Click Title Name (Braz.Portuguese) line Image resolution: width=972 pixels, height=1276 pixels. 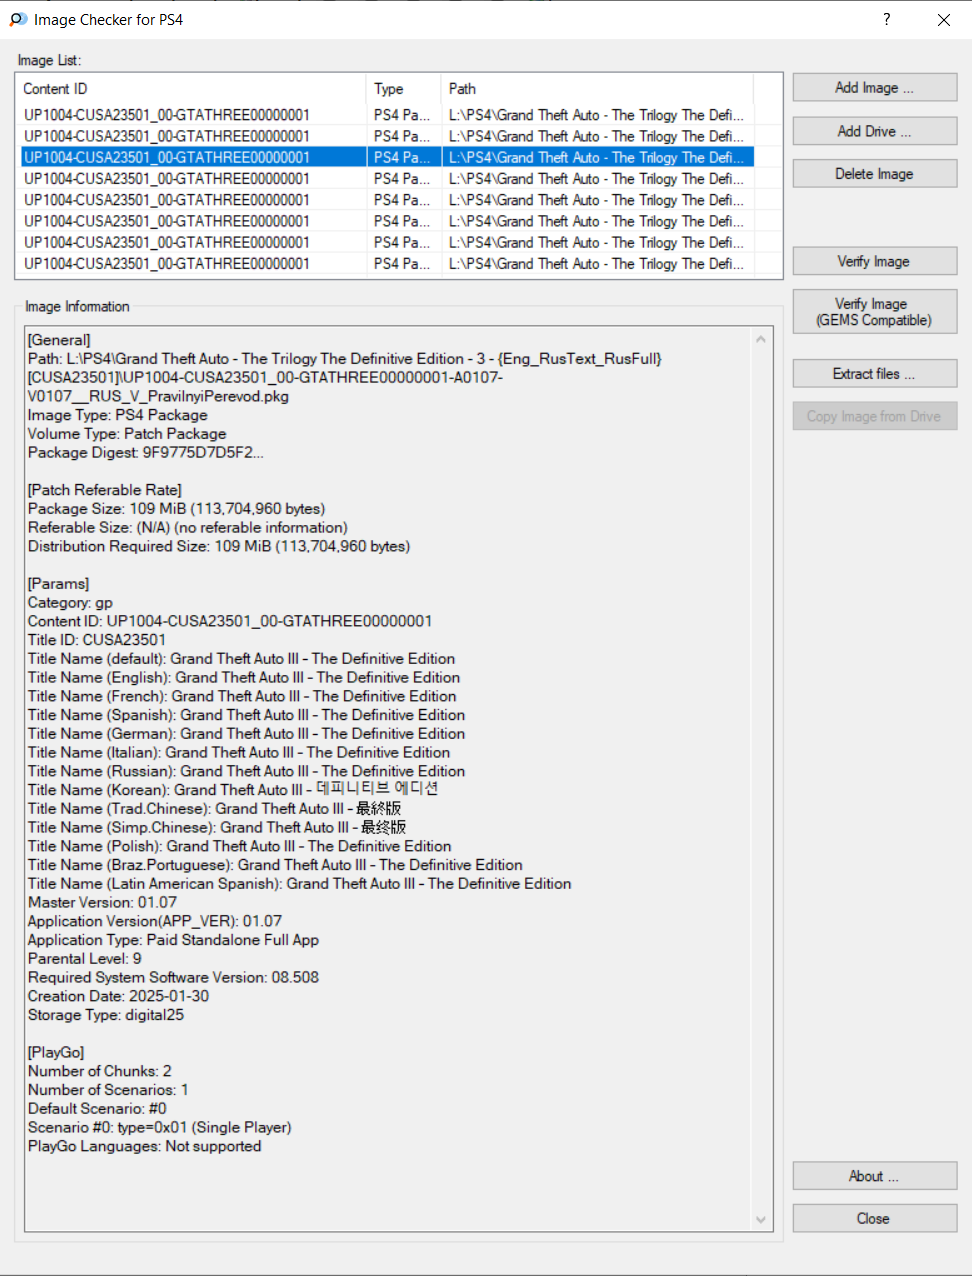pyautogui.click(x=275, y=865)
